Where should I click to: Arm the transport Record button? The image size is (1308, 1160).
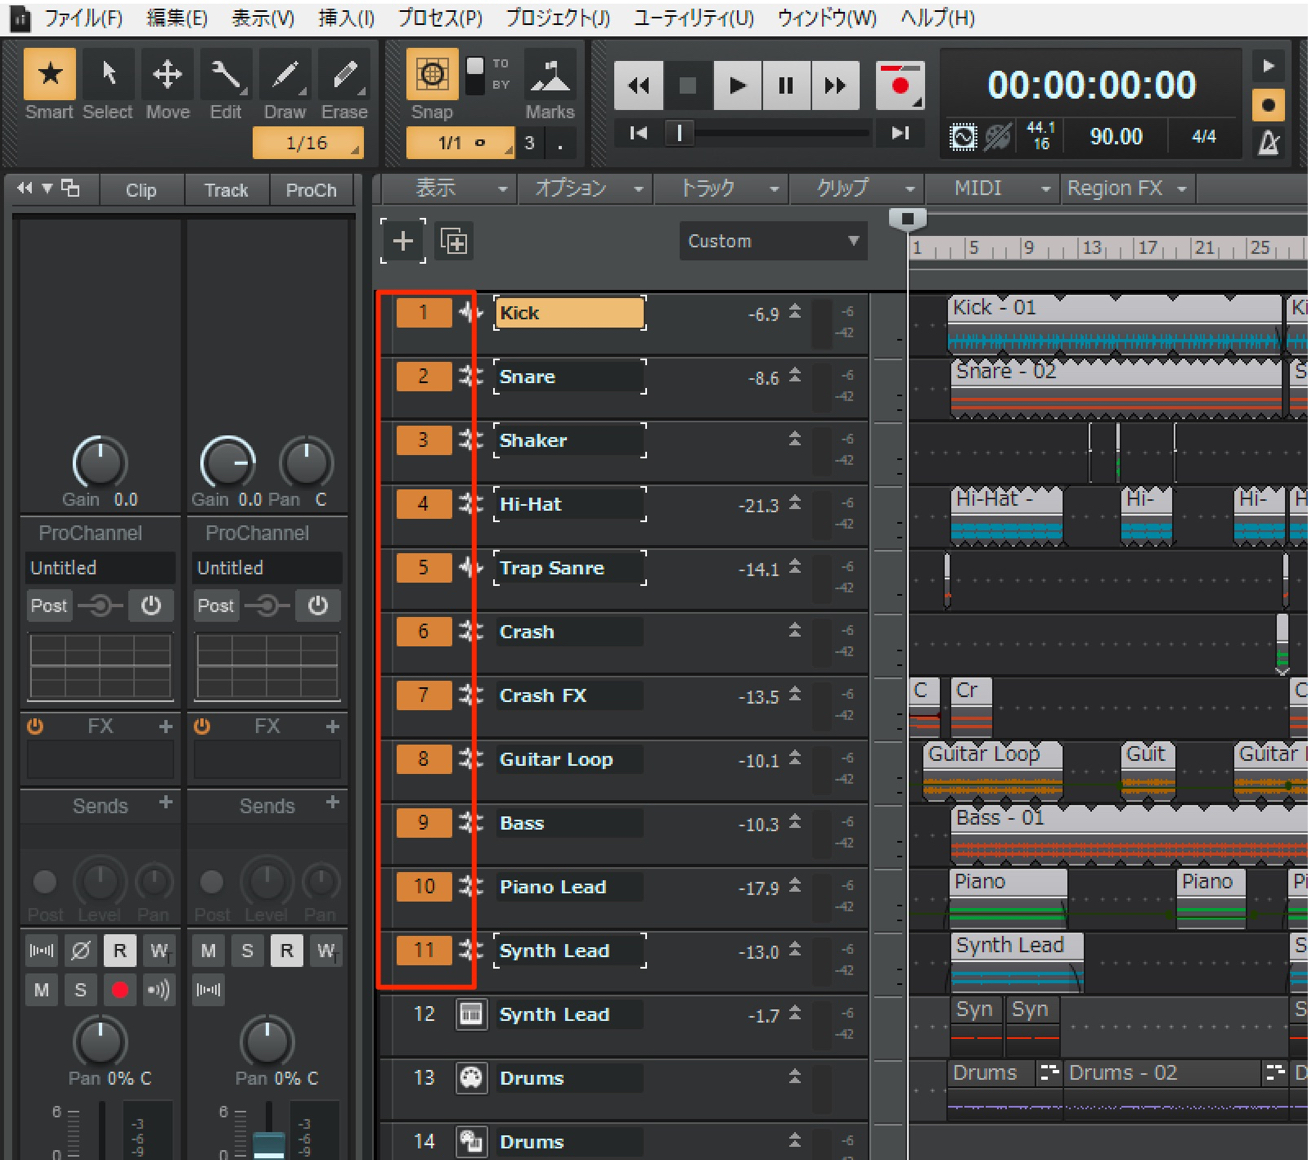coord(899,86)
